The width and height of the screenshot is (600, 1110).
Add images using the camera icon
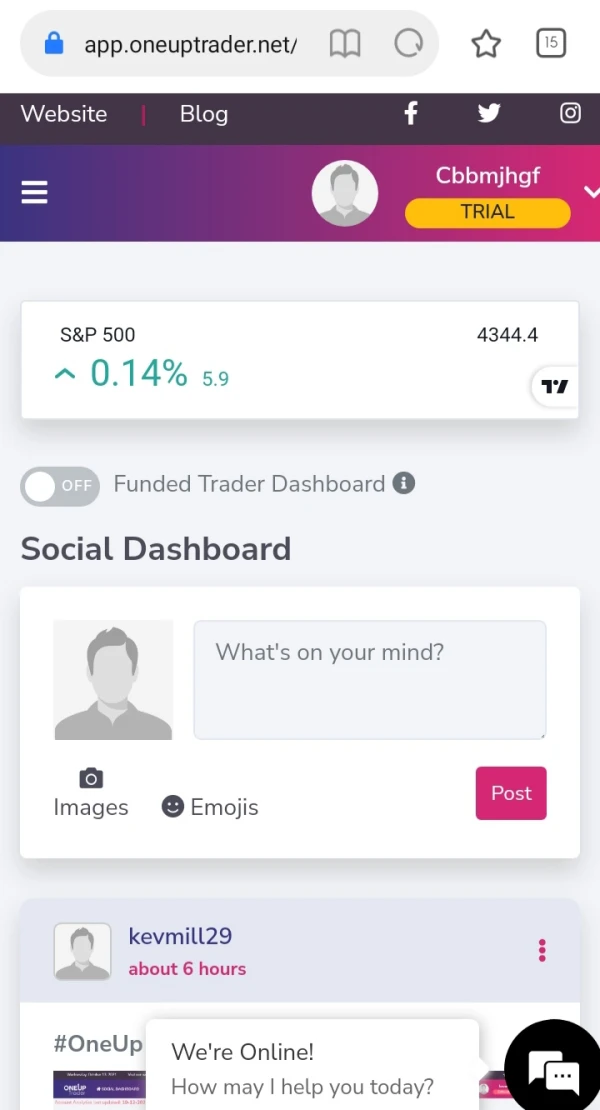click(91, 778)
